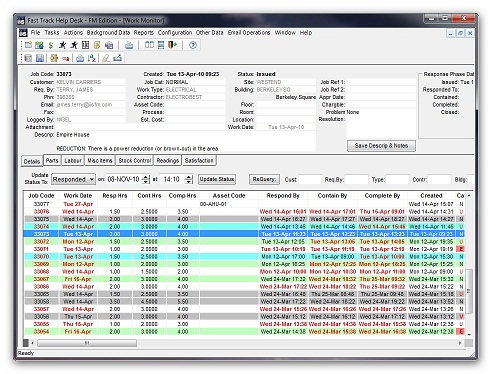This screenshot has width=492, height=374.
Task: Click the Complete By column header
Action: [x=382, y=196]
